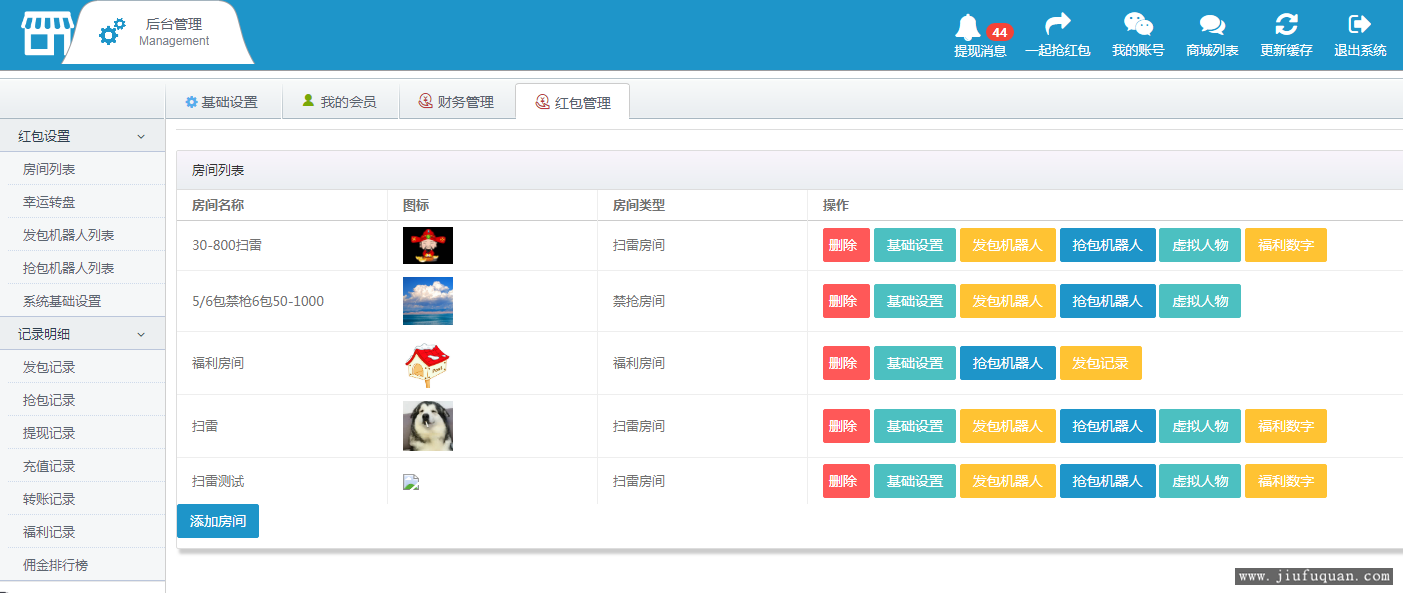The height and width of the screenshot is (593, 1403).
Task: Click the husky dog room thumbnail
Action: tap(428, 426)
